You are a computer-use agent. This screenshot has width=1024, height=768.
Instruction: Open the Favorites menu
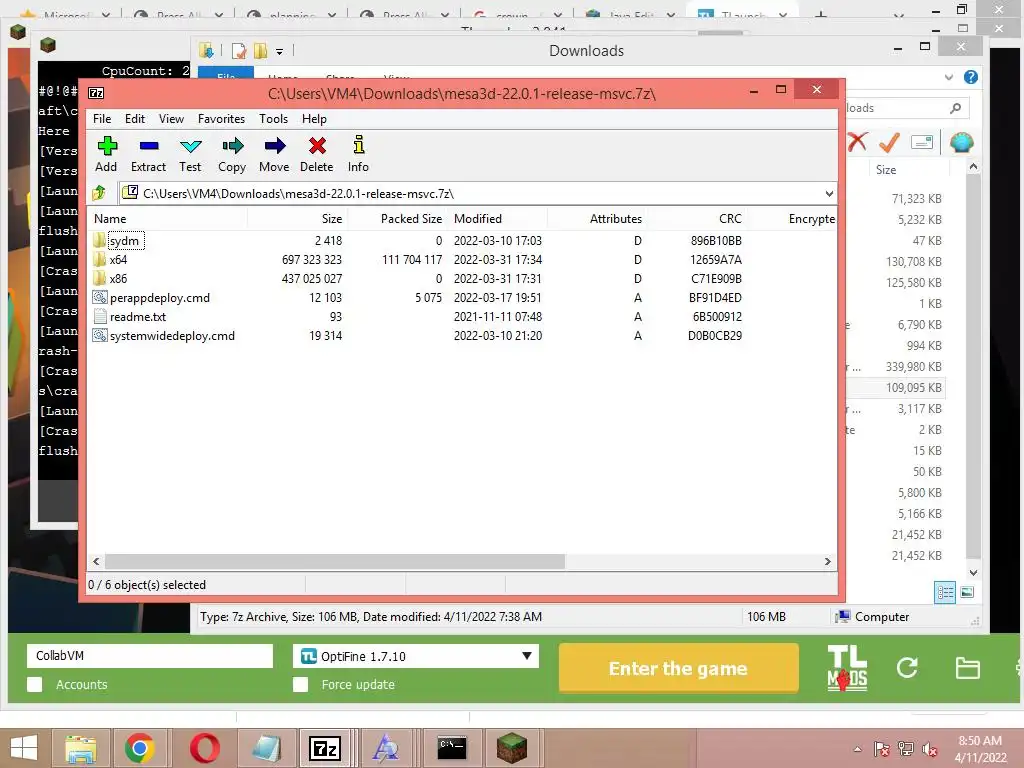(x=221, y=119)
